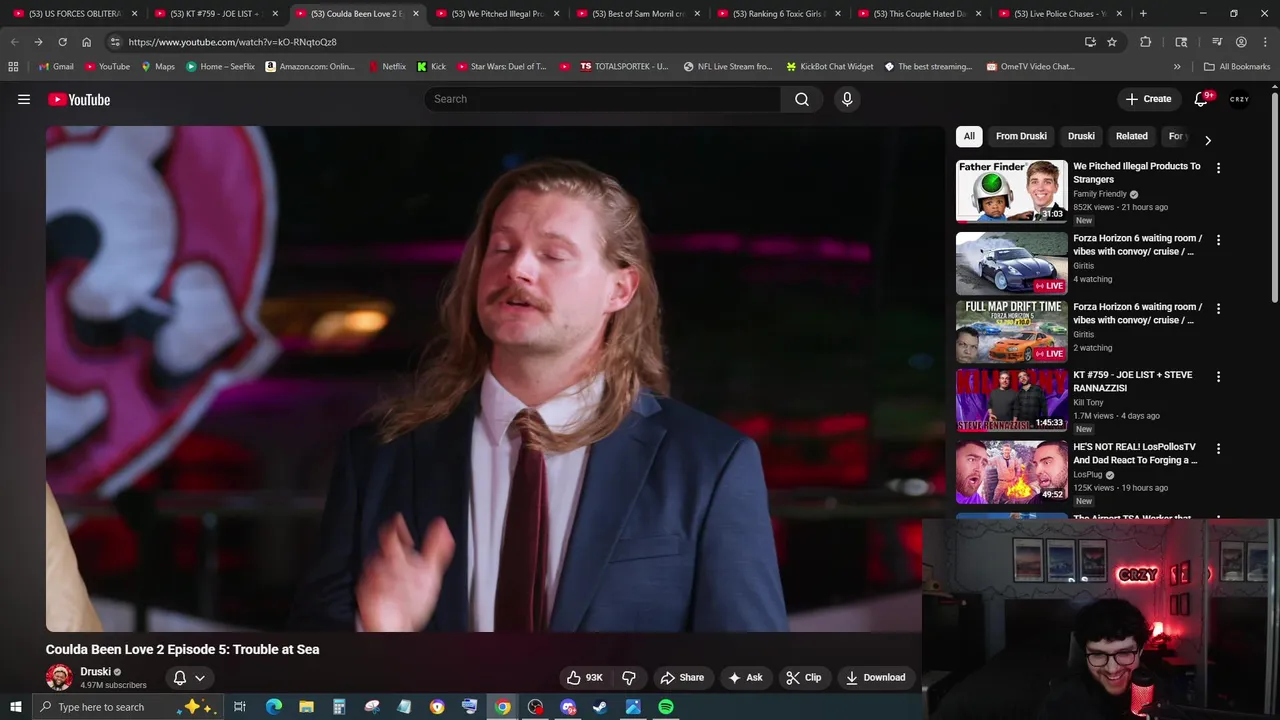
Task: Expand the notification options chevron beside the bell
Action: [200, 678]
